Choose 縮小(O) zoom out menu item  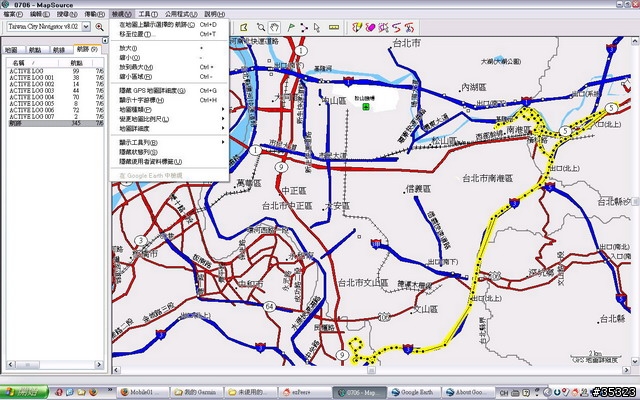pyautogui.click(x=169, y=58)
